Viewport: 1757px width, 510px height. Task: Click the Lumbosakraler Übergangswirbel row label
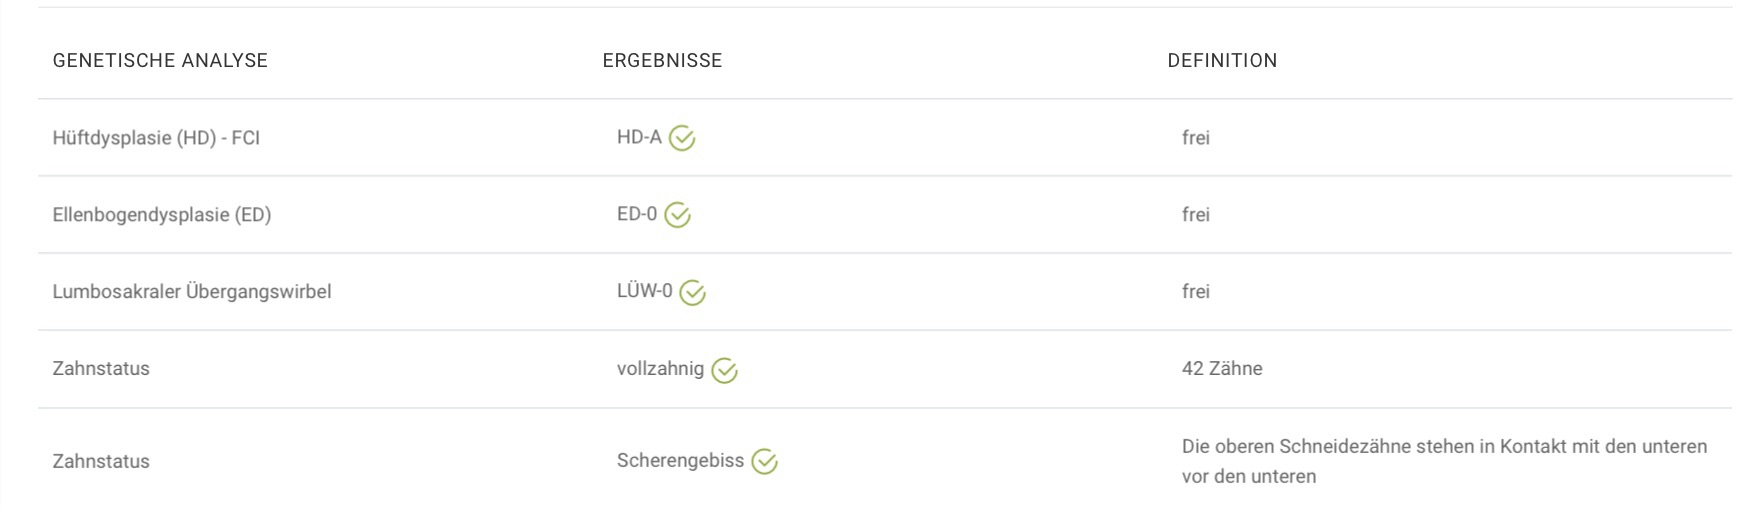click(x=192, y=292)
